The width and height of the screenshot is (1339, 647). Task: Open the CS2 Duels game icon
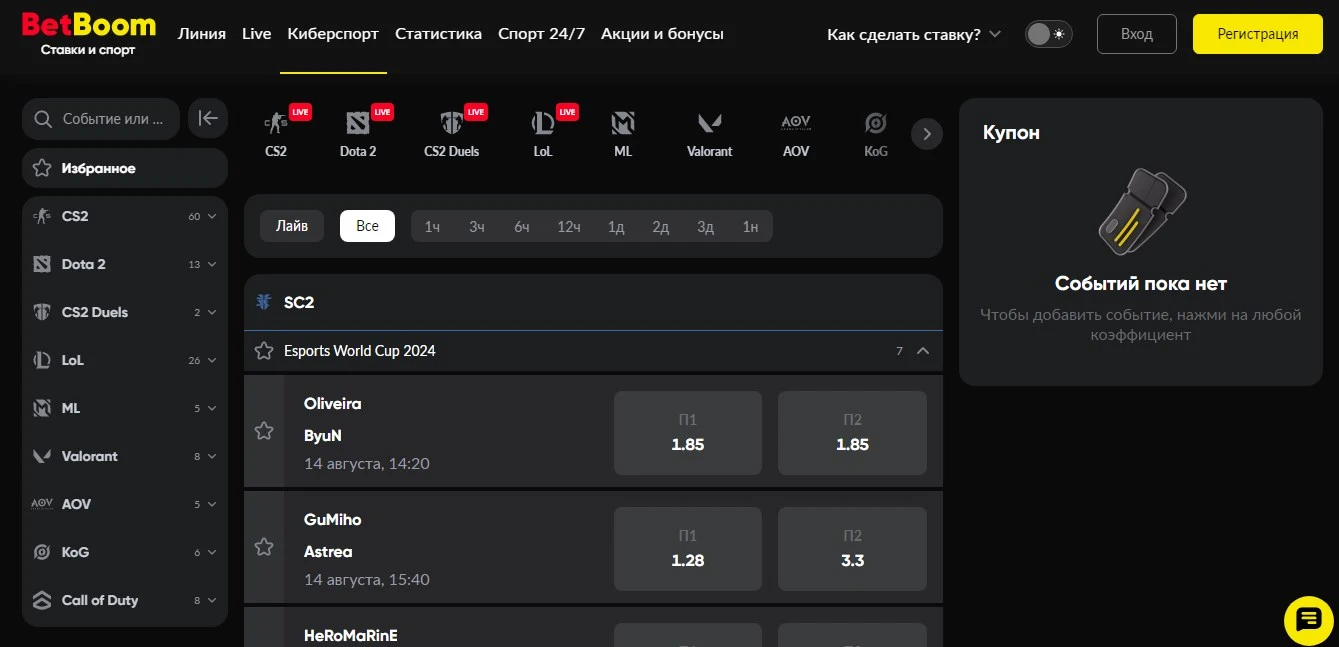click(451, 132)
